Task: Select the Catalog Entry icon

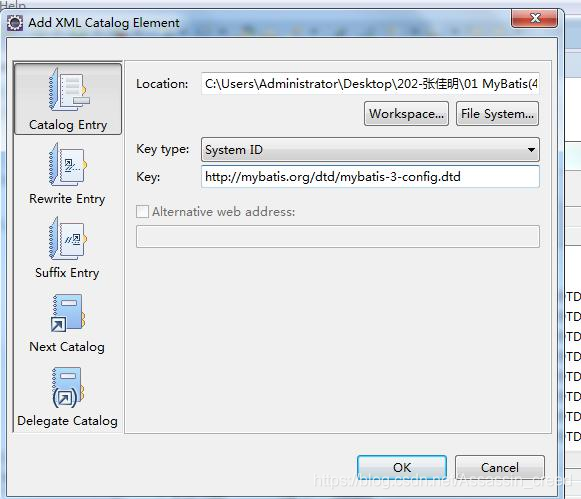Action: pyautogui.click(x=69, y=90)
